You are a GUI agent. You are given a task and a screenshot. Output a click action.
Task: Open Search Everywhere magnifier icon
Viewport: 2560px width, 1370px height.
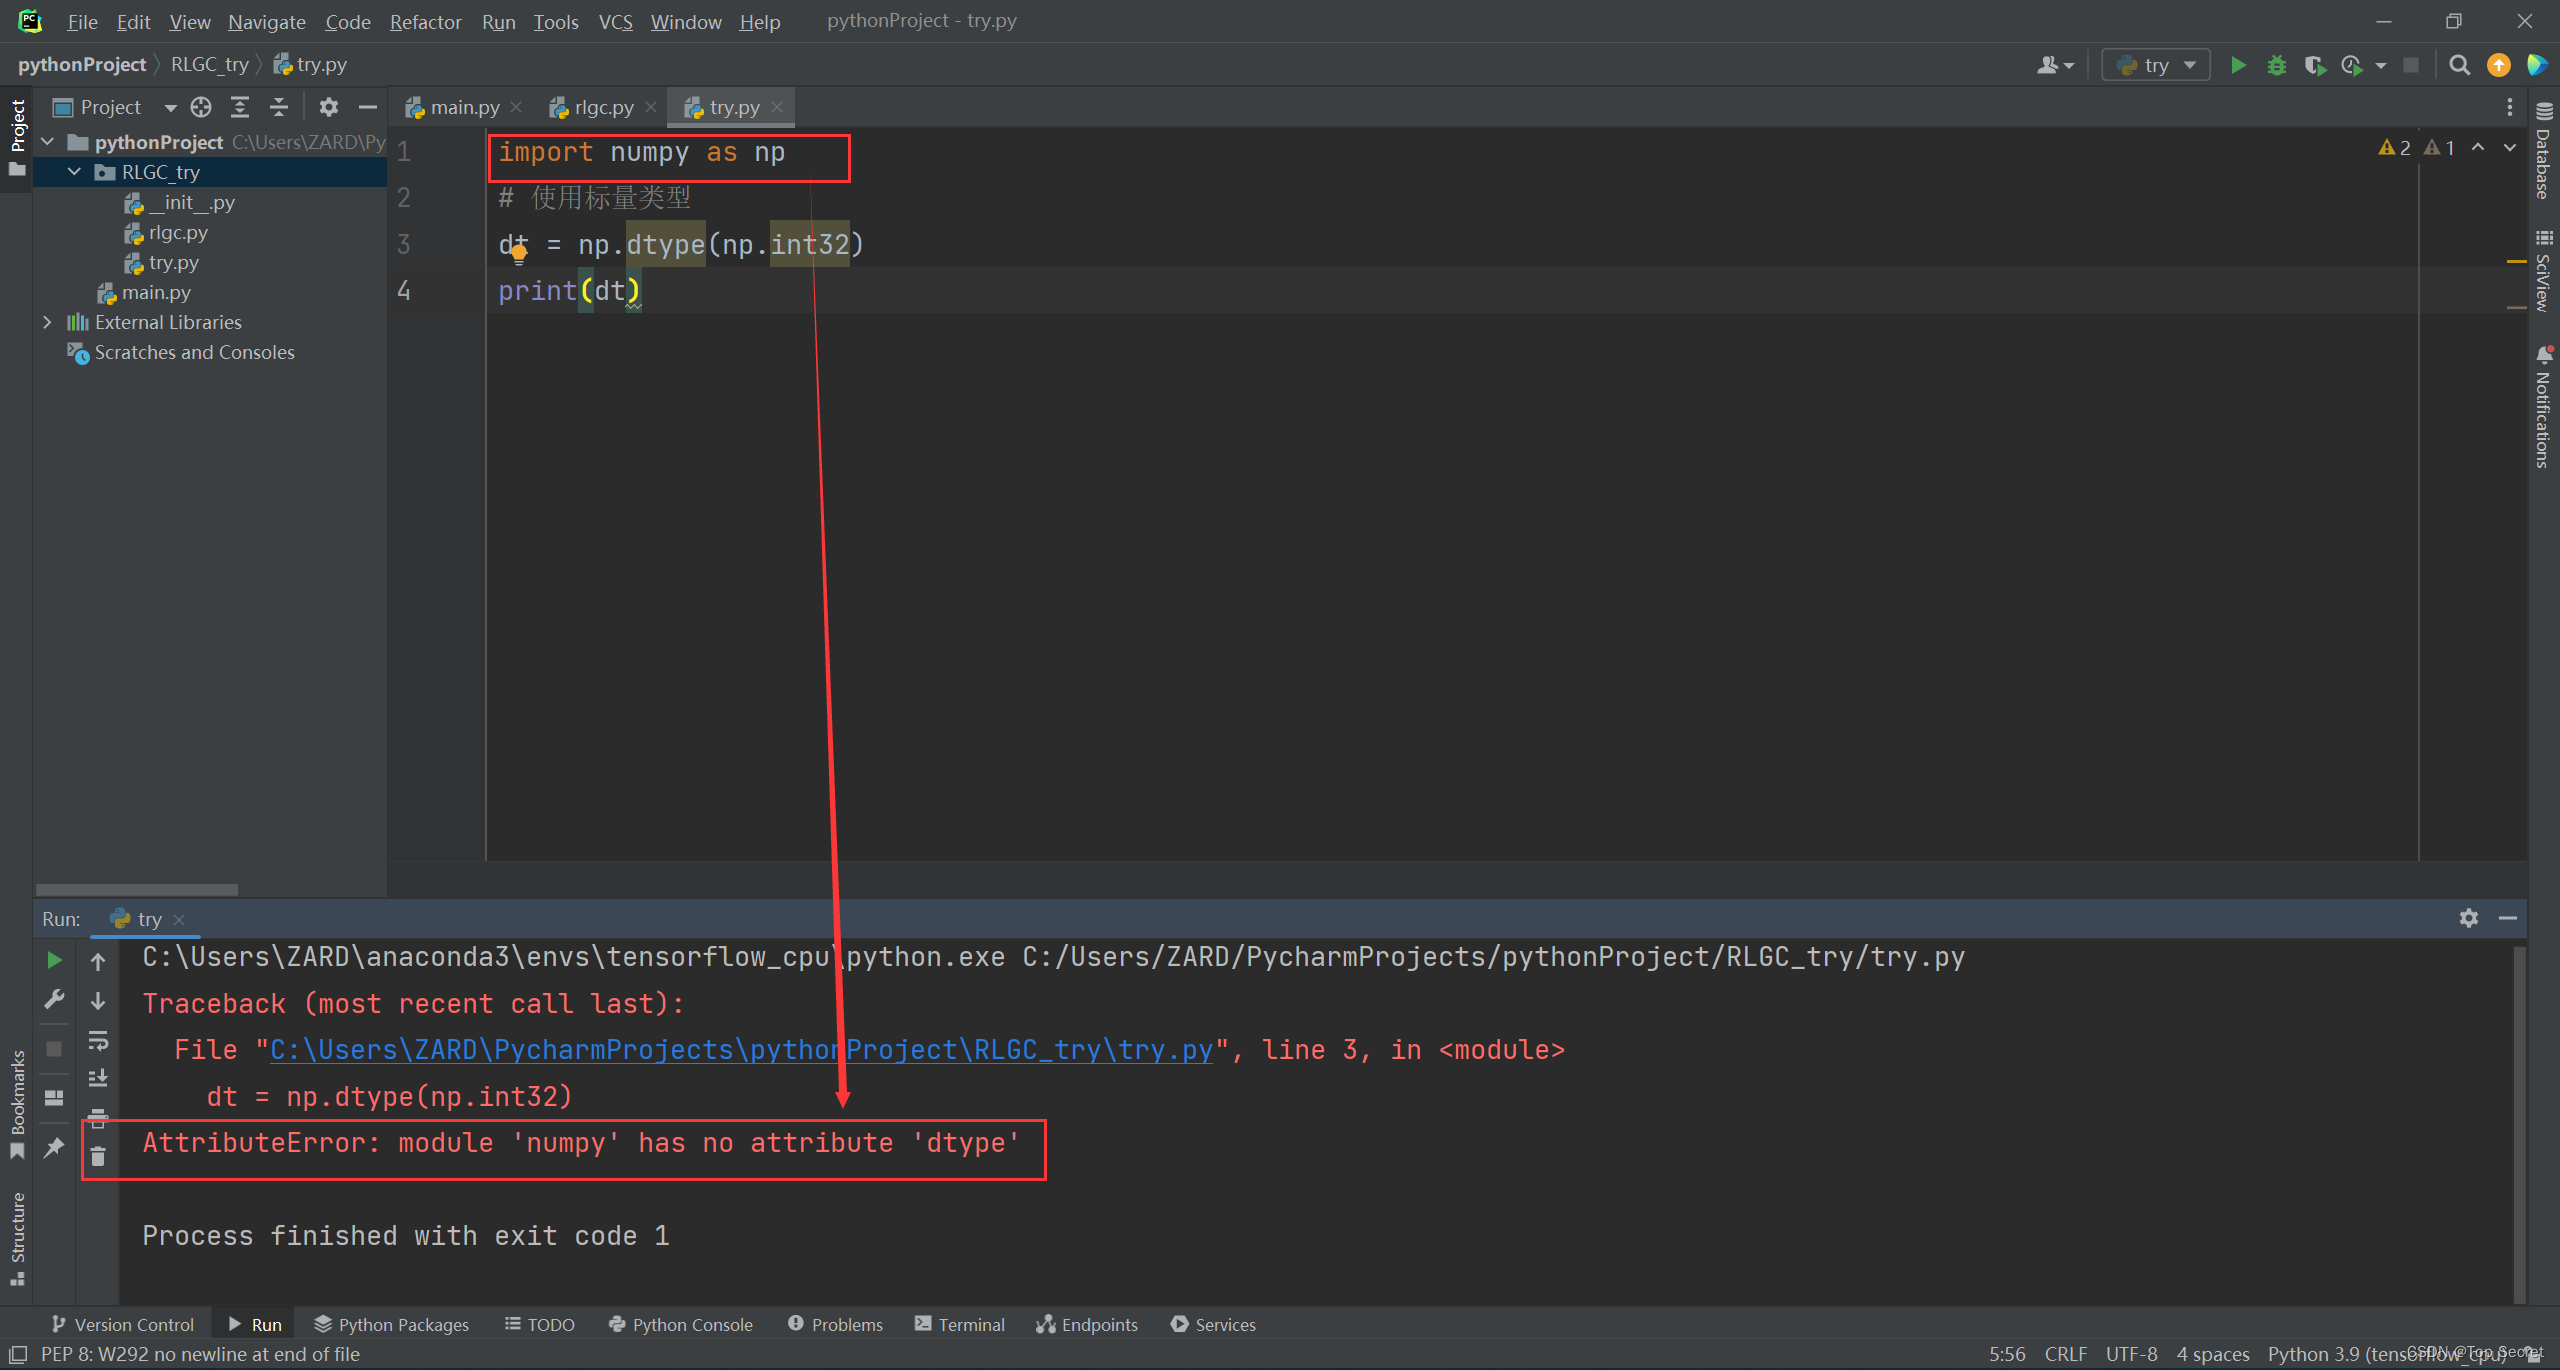[2459, 65]
